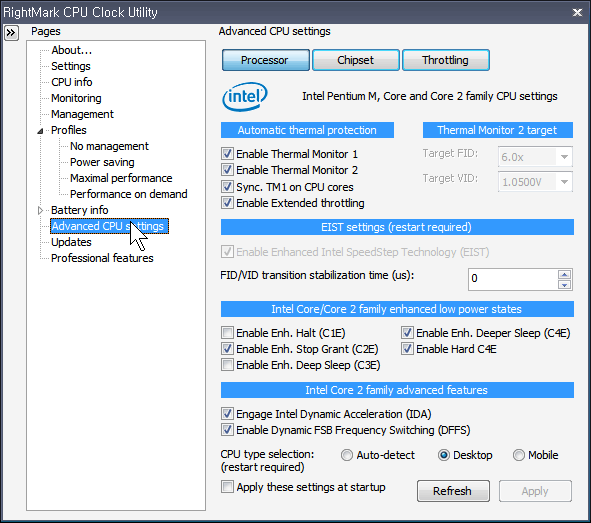Select the Battery info page
The width and height of the screenshot is (591, 523).
pos(80,210)
